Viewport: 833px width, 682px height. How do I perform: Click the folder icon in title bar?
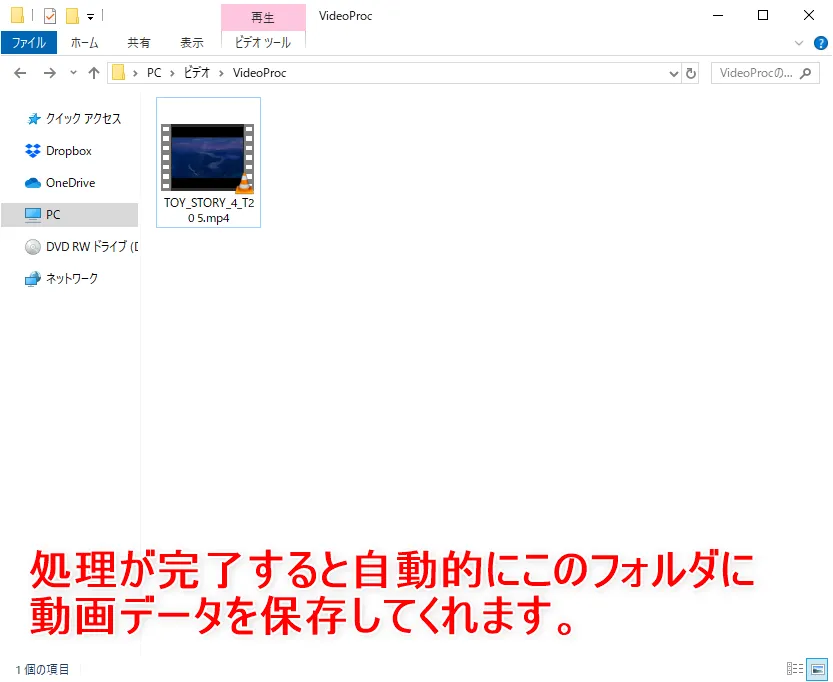click(x=17, y=15)
